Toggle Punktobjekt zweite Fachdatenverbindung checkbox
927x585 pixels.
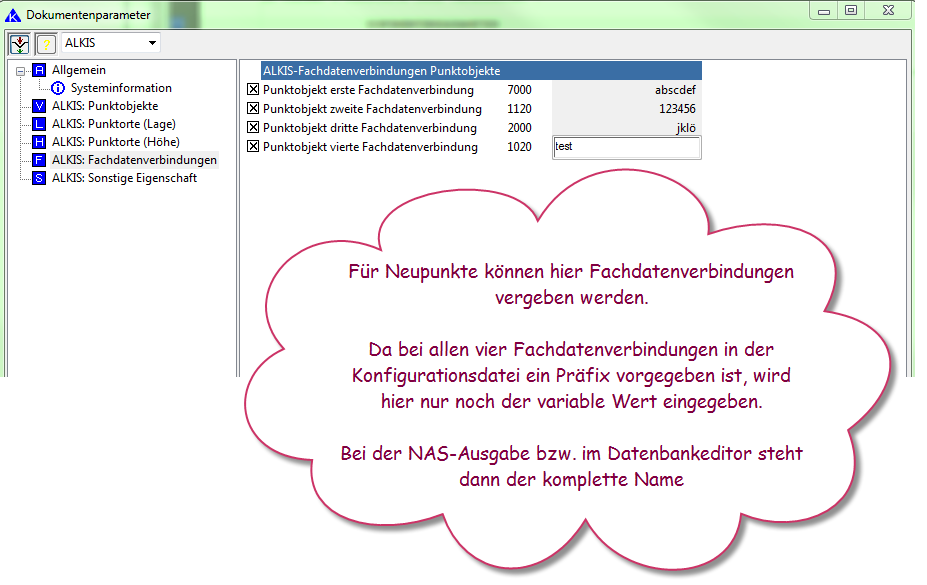click(x=253, y=109)
